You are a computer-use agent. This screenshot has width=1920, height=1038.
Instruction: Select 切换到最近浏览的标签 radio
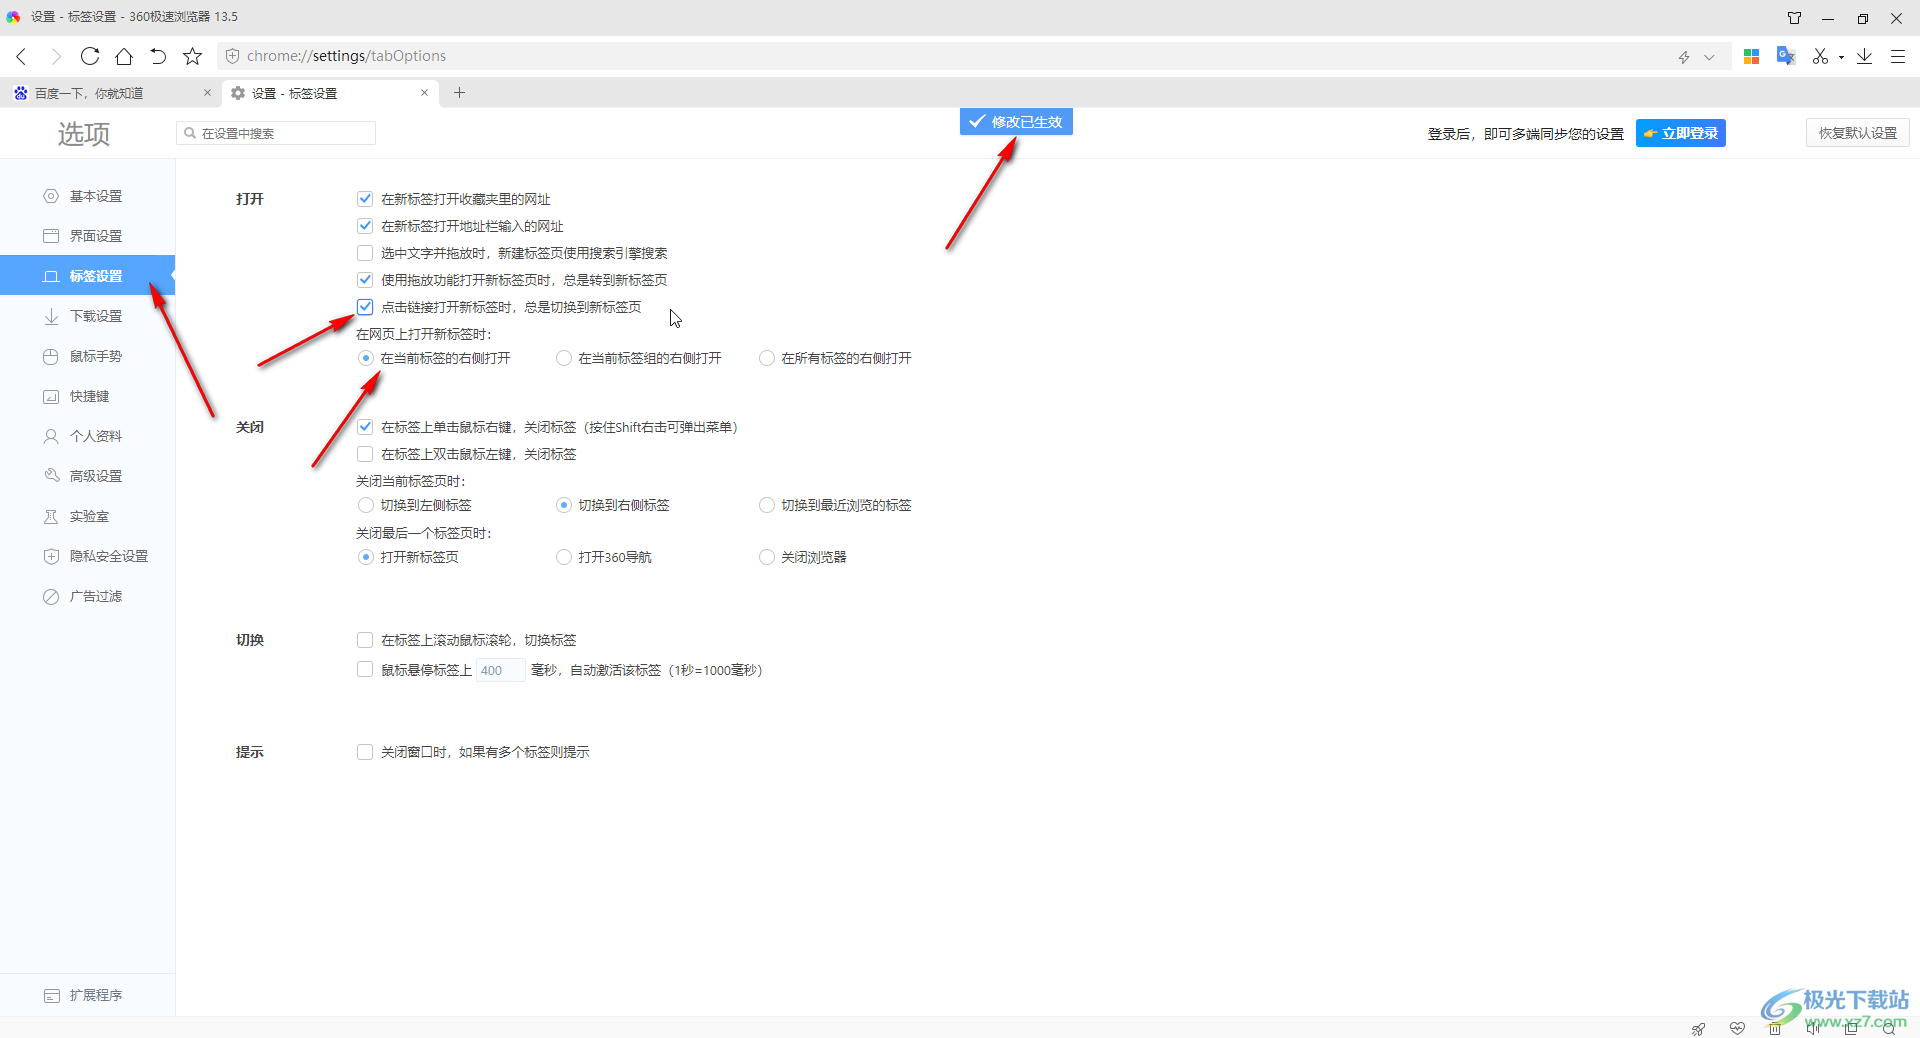pos(767,505)
